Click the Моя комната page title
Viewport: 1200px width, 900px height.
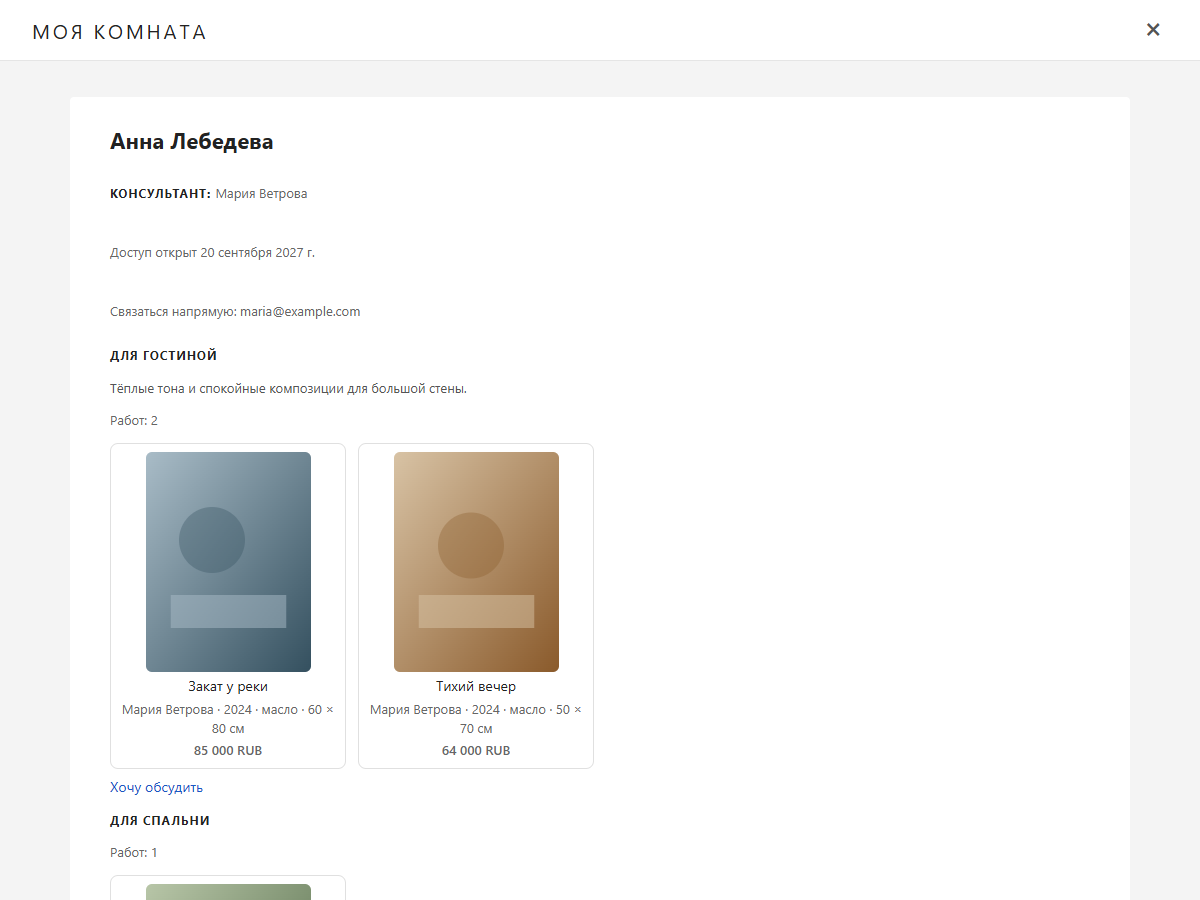(120, 32)
